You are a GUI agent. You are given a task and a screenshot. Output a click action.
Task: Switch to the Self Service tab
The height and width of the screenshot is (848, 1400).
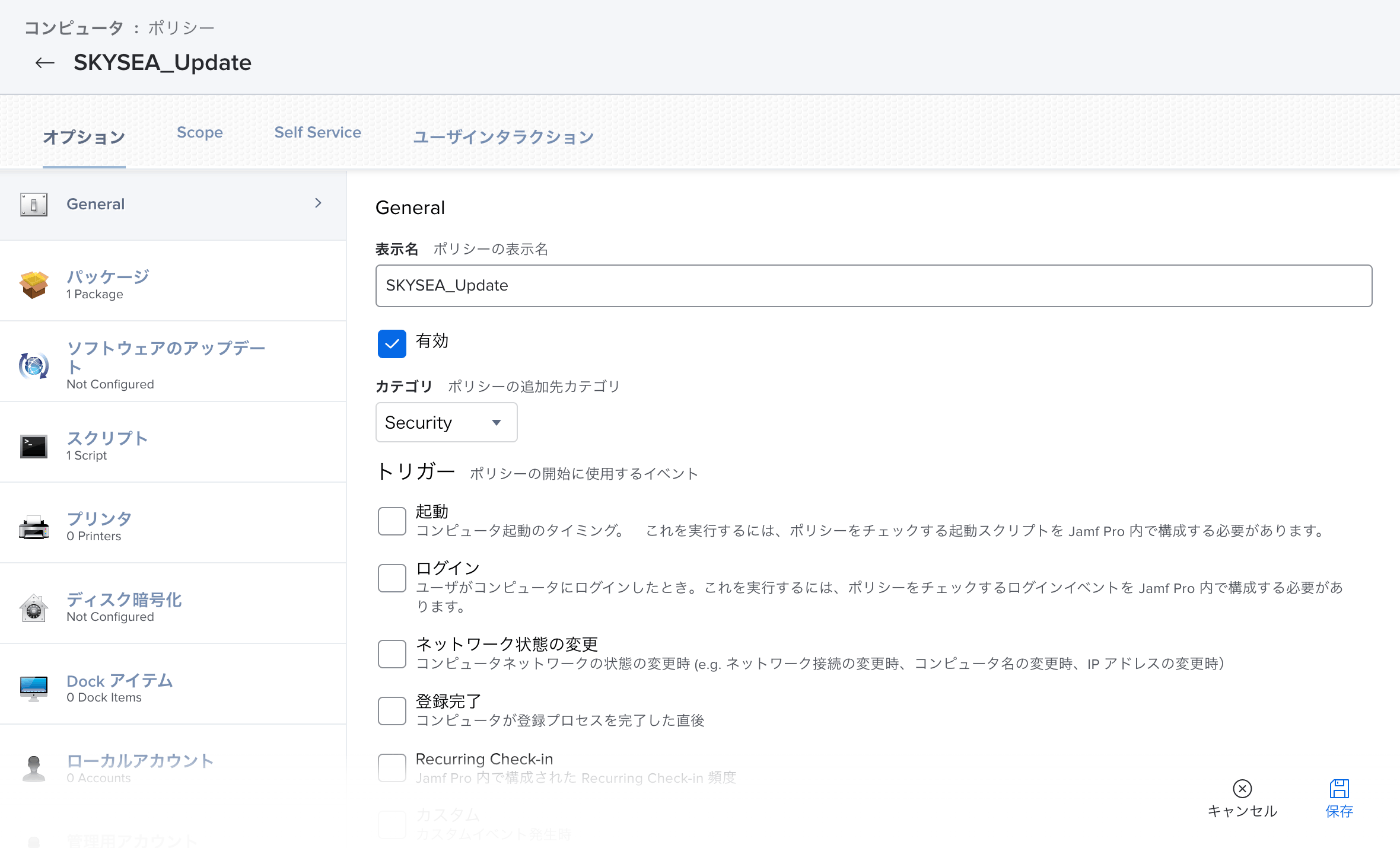coord(318,132)
